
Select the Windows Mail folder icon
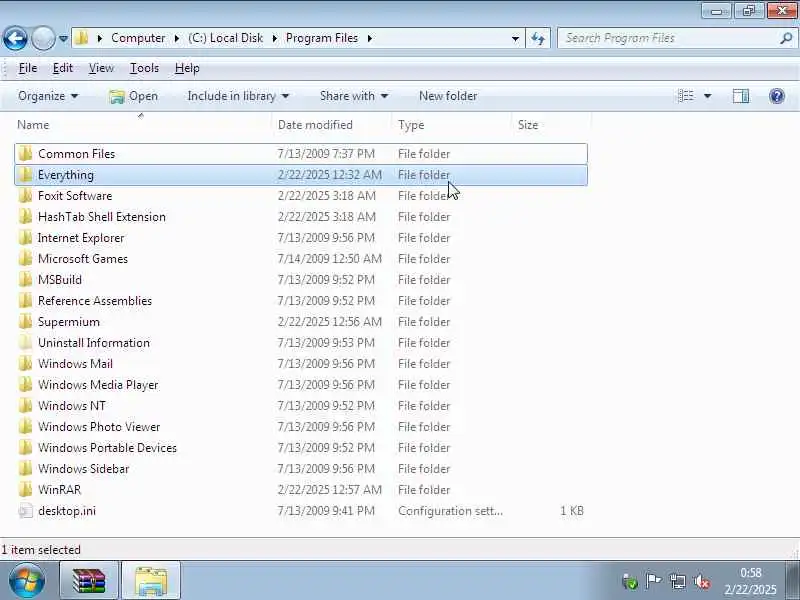25,363
